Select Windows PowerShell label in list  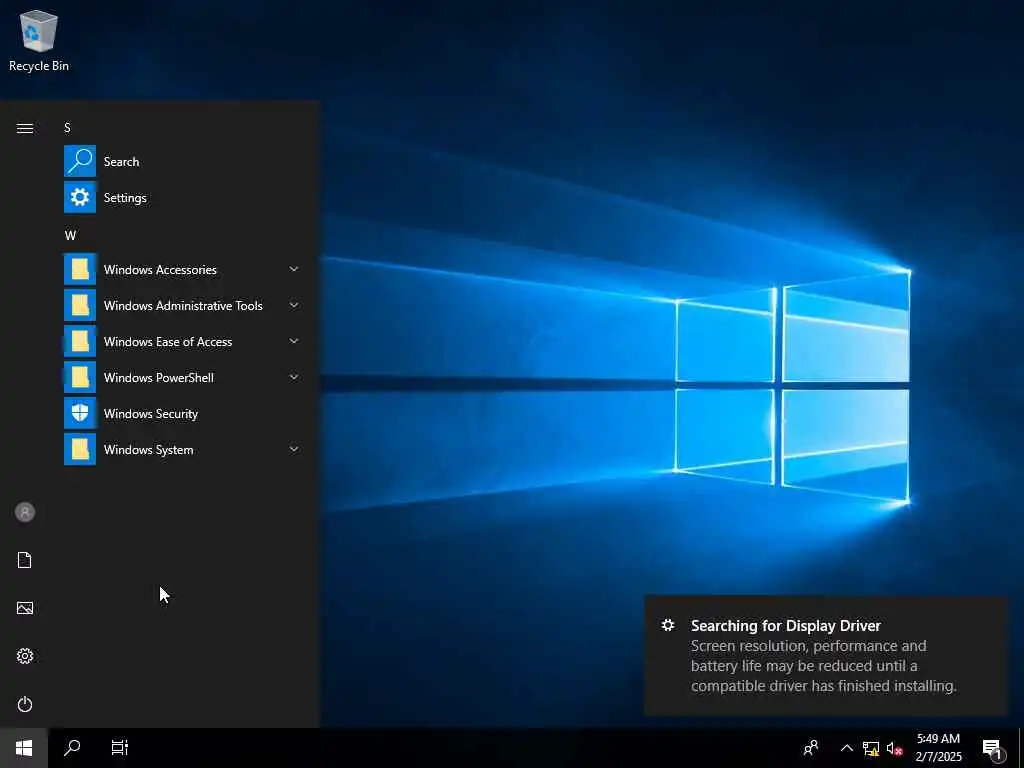click(159, 377)
